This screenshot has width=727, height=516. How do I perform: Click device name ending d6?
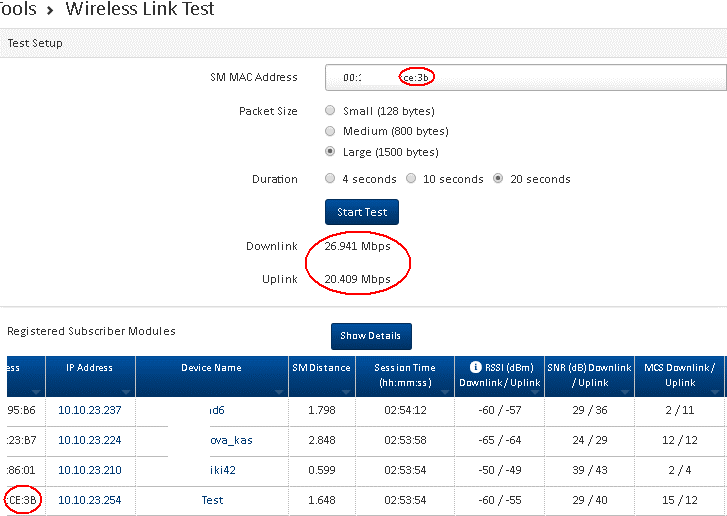[x=217, y=410]
